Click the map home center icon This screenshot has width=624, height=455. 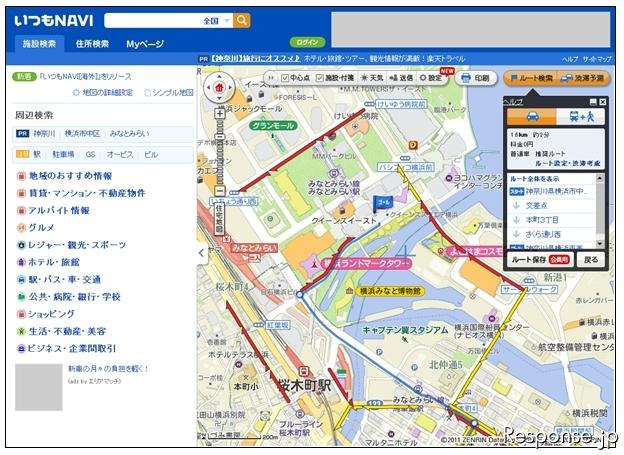[219, 88]
